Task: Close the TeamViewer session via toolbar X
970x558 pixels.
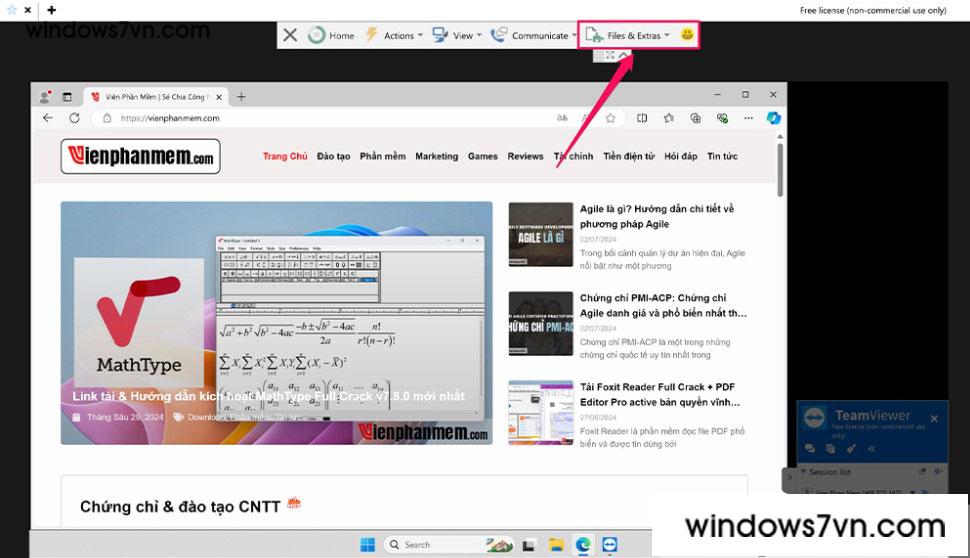Action: click(290, 35)
